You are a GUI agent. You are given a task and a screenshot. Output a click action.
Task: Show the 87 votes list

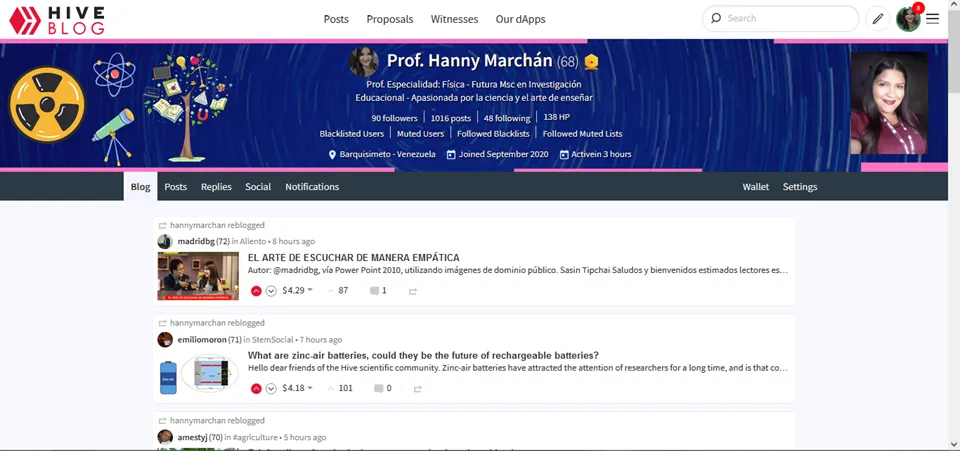pyautogui.click(x=338, y=291)
